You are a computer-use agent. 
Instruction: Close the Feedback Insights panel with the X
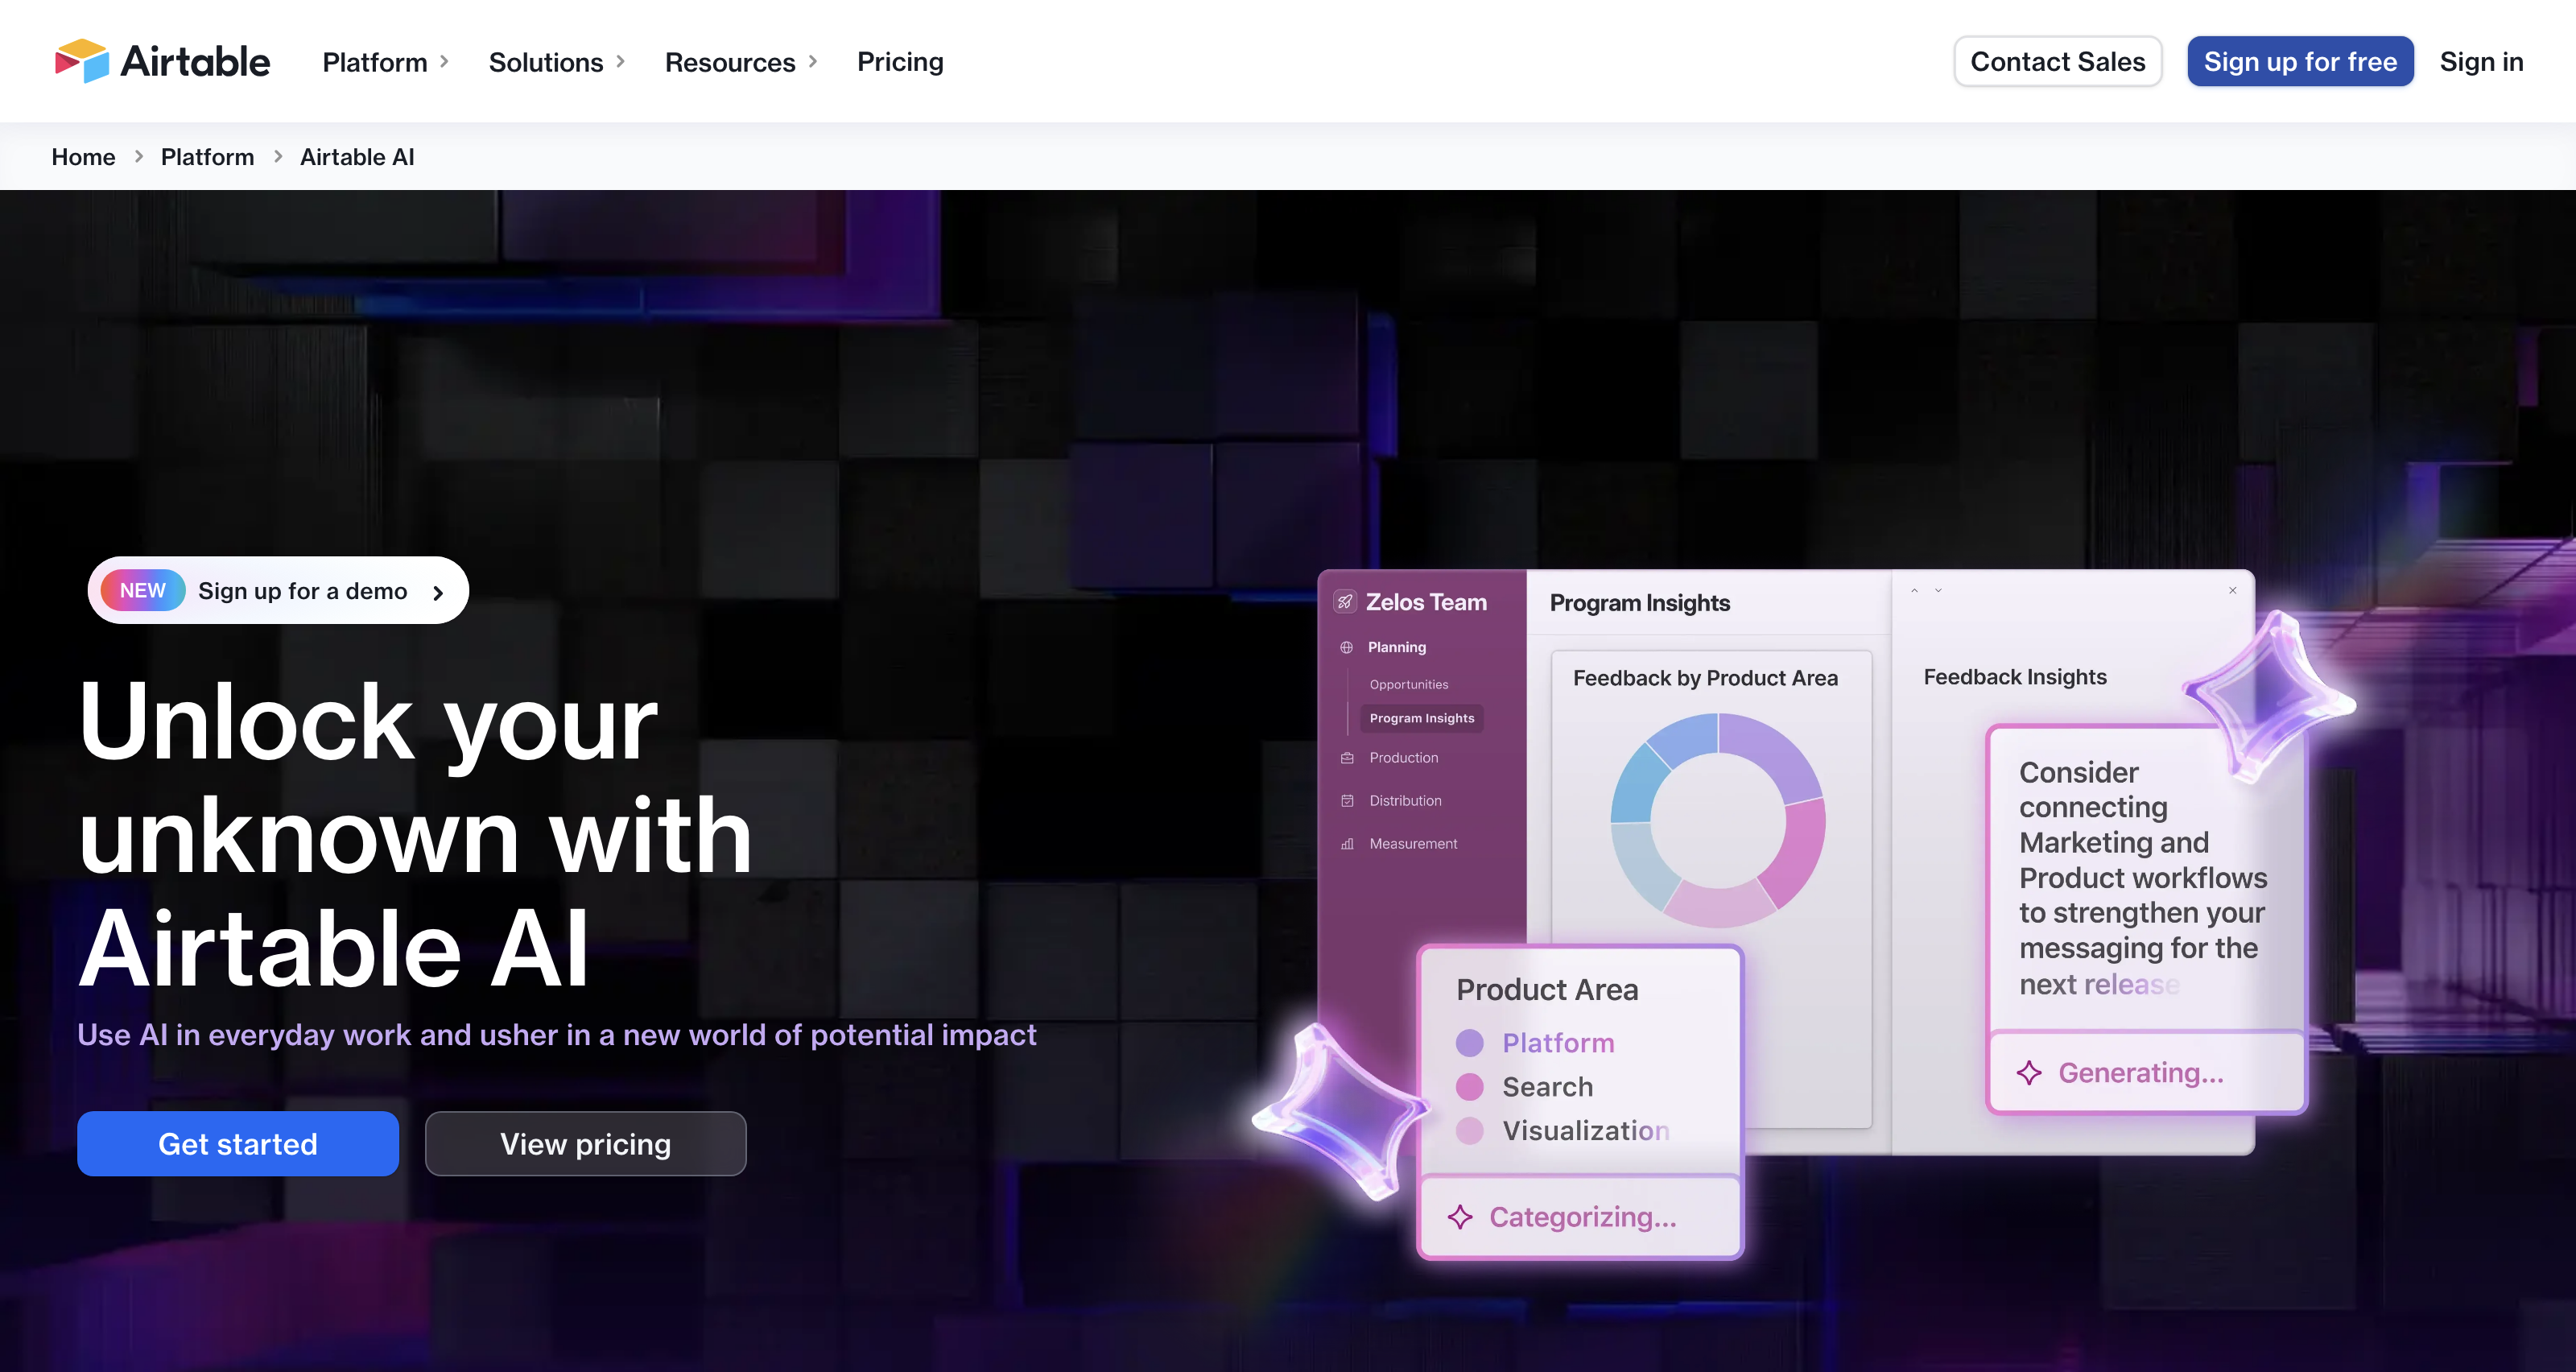point(2232,591)
